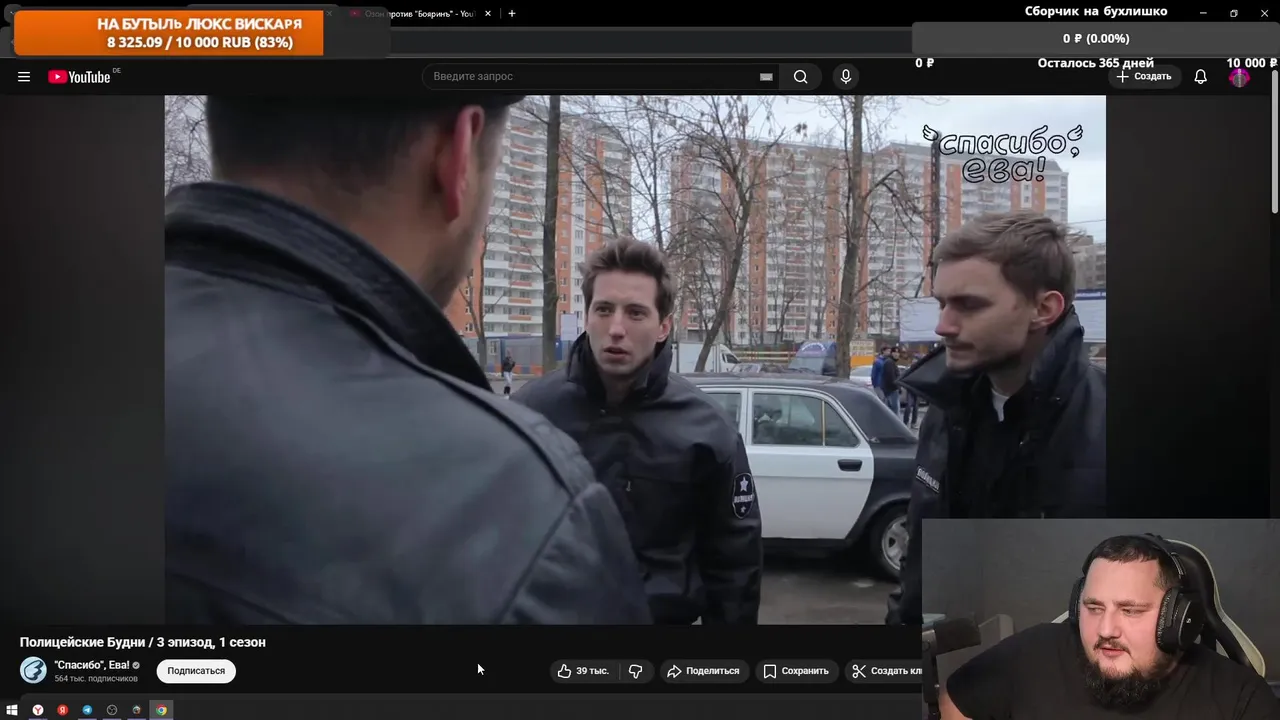This screenshot has width=1280, height=720.
Task: Click 'Сохранить' save button
Action: [x=796, y=671]
